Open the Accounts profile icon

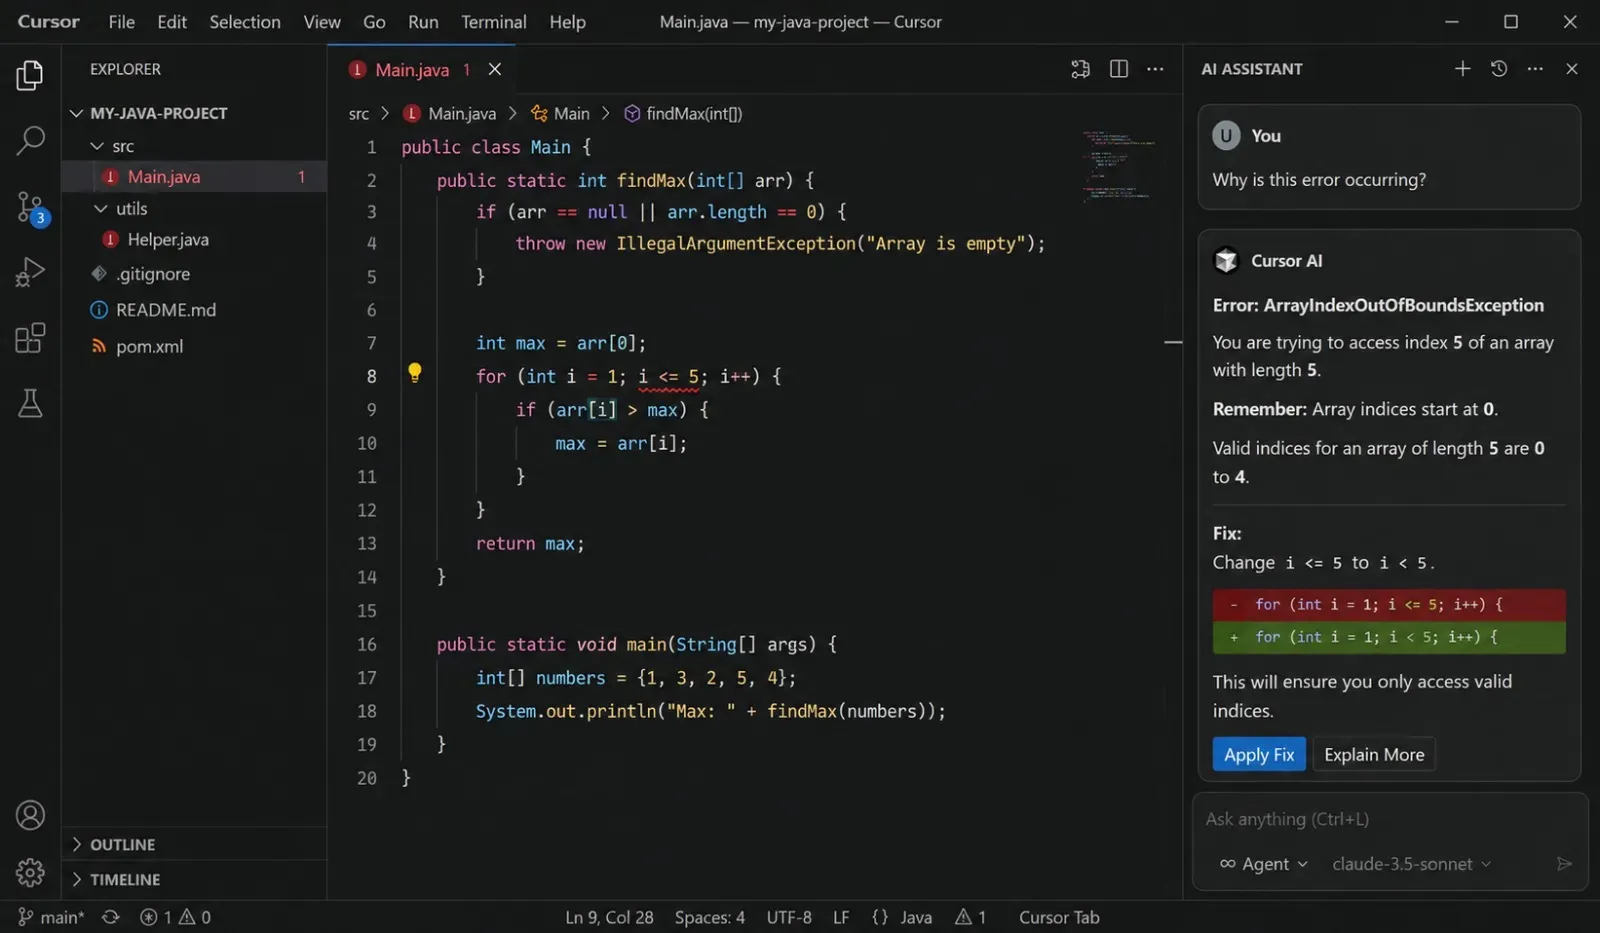30,815
